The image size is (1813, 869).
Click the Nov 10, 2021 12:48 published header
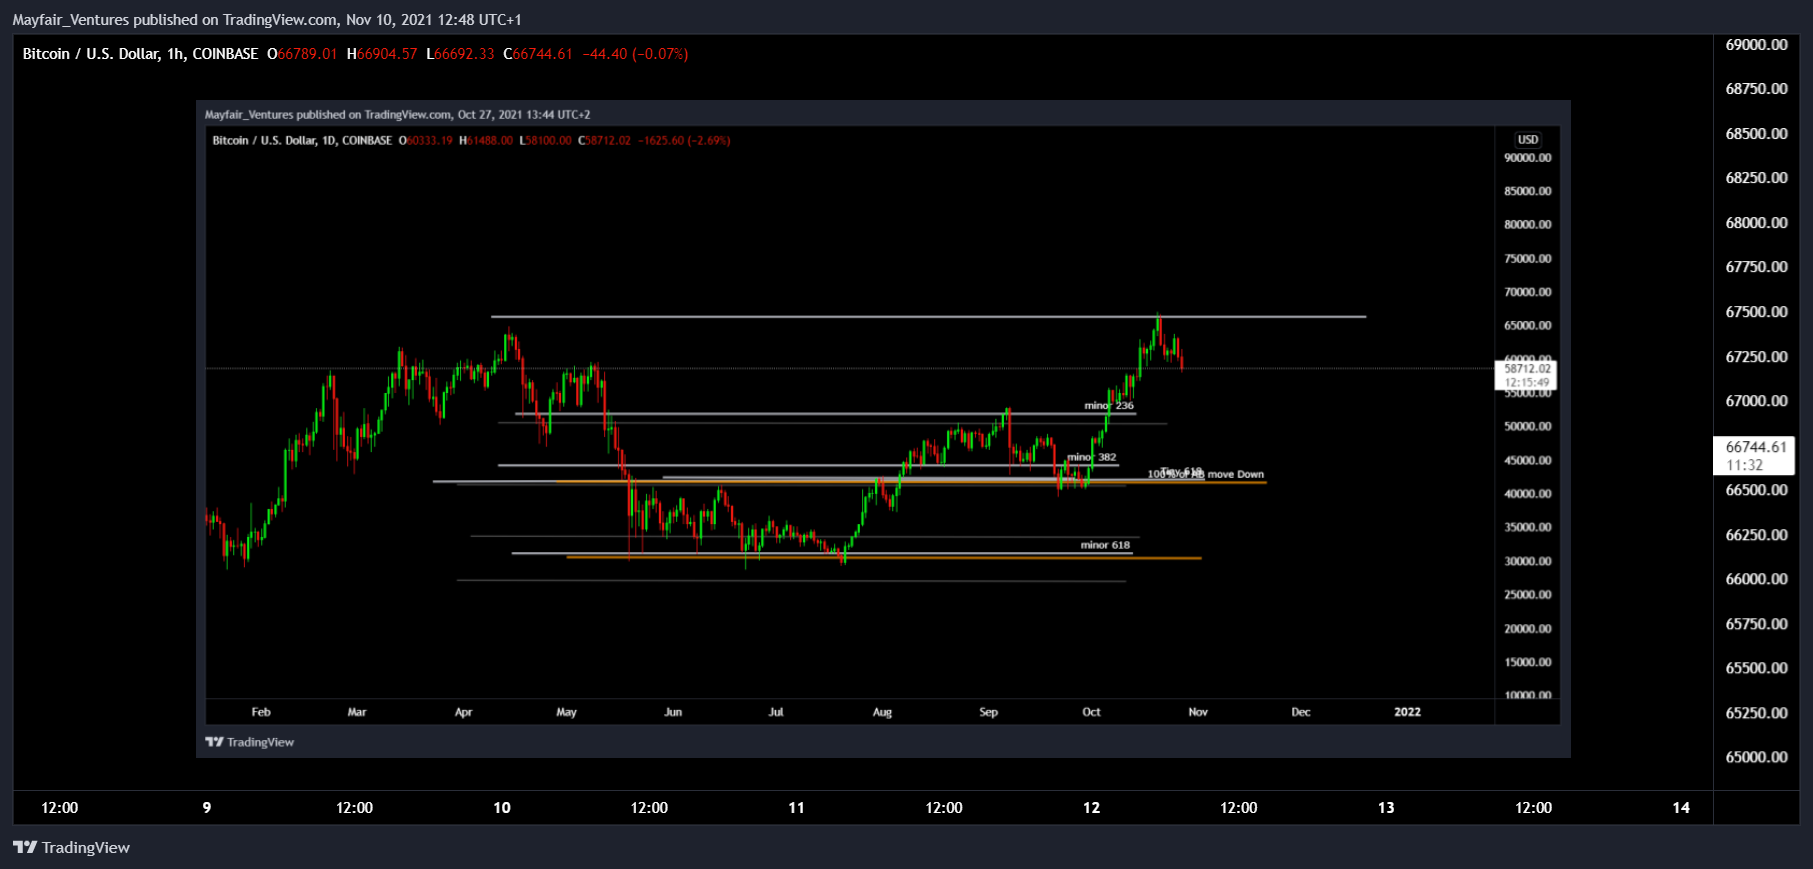(267, 20)
